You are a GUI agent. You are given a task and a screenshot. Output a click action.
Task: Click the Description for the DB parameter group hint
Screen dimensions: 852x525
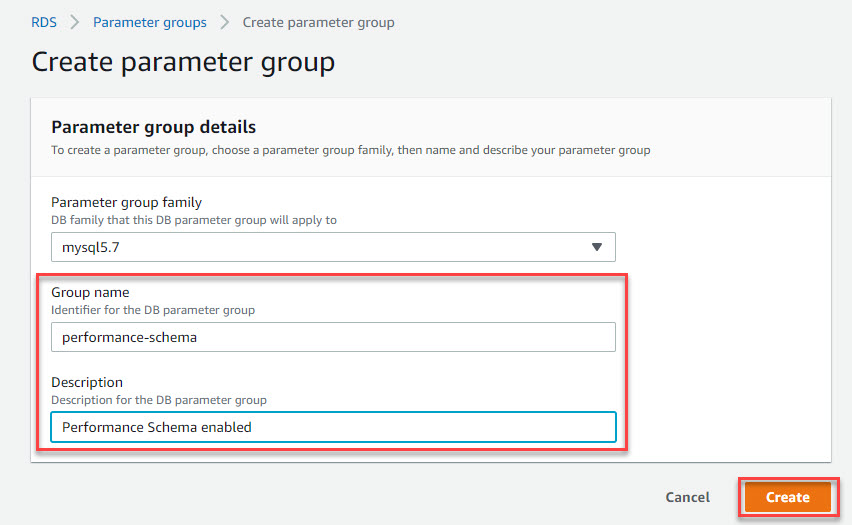pos(159,400)
